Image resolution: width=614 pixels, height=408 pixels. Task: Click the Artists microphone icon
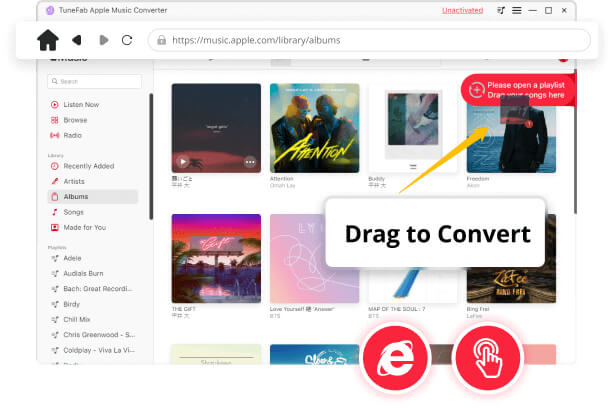(54, 181)
